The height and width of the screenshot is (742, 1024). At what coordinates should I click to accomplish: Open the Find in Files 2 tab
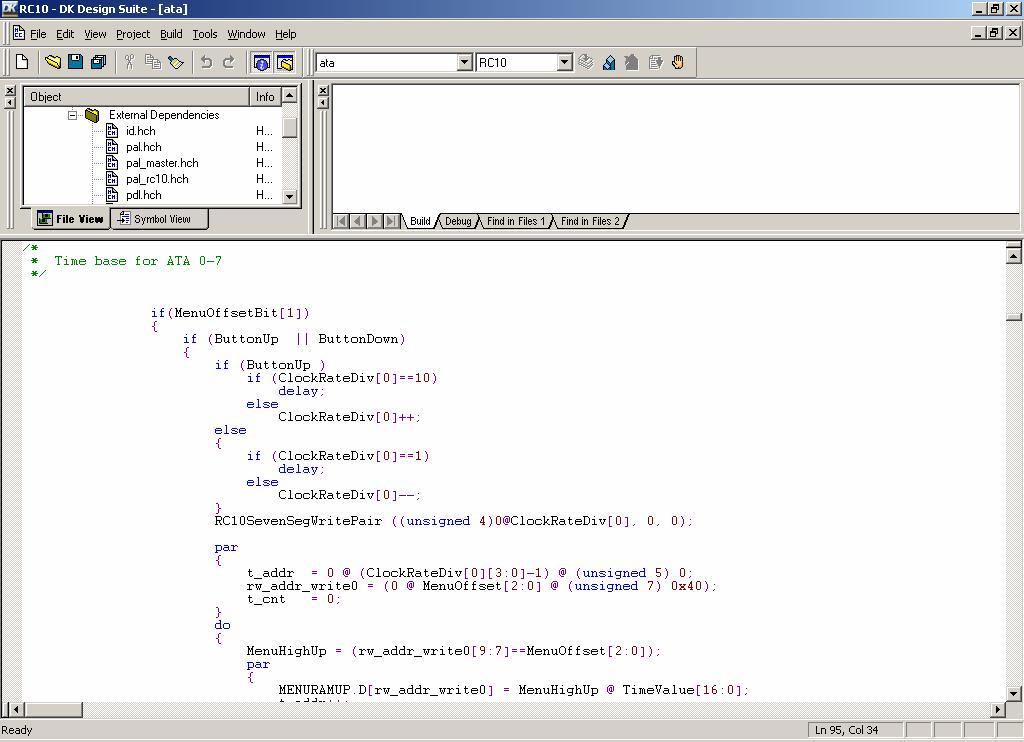click(590, 221)
